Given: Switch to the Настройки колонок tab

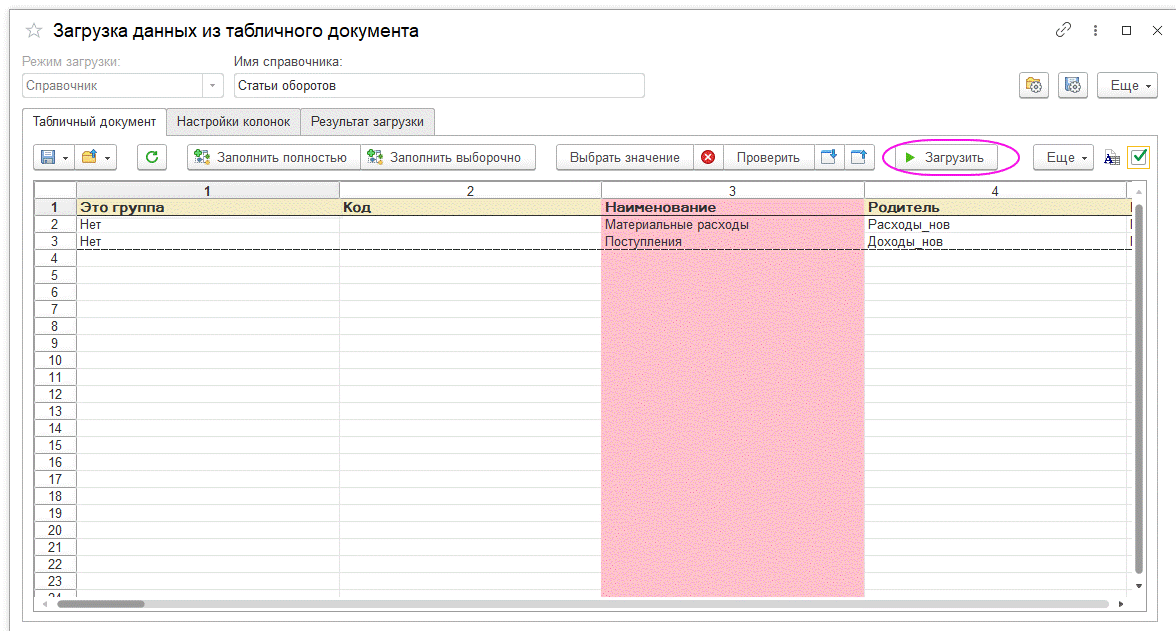Looking at the screenshot, I should (233, 122).
